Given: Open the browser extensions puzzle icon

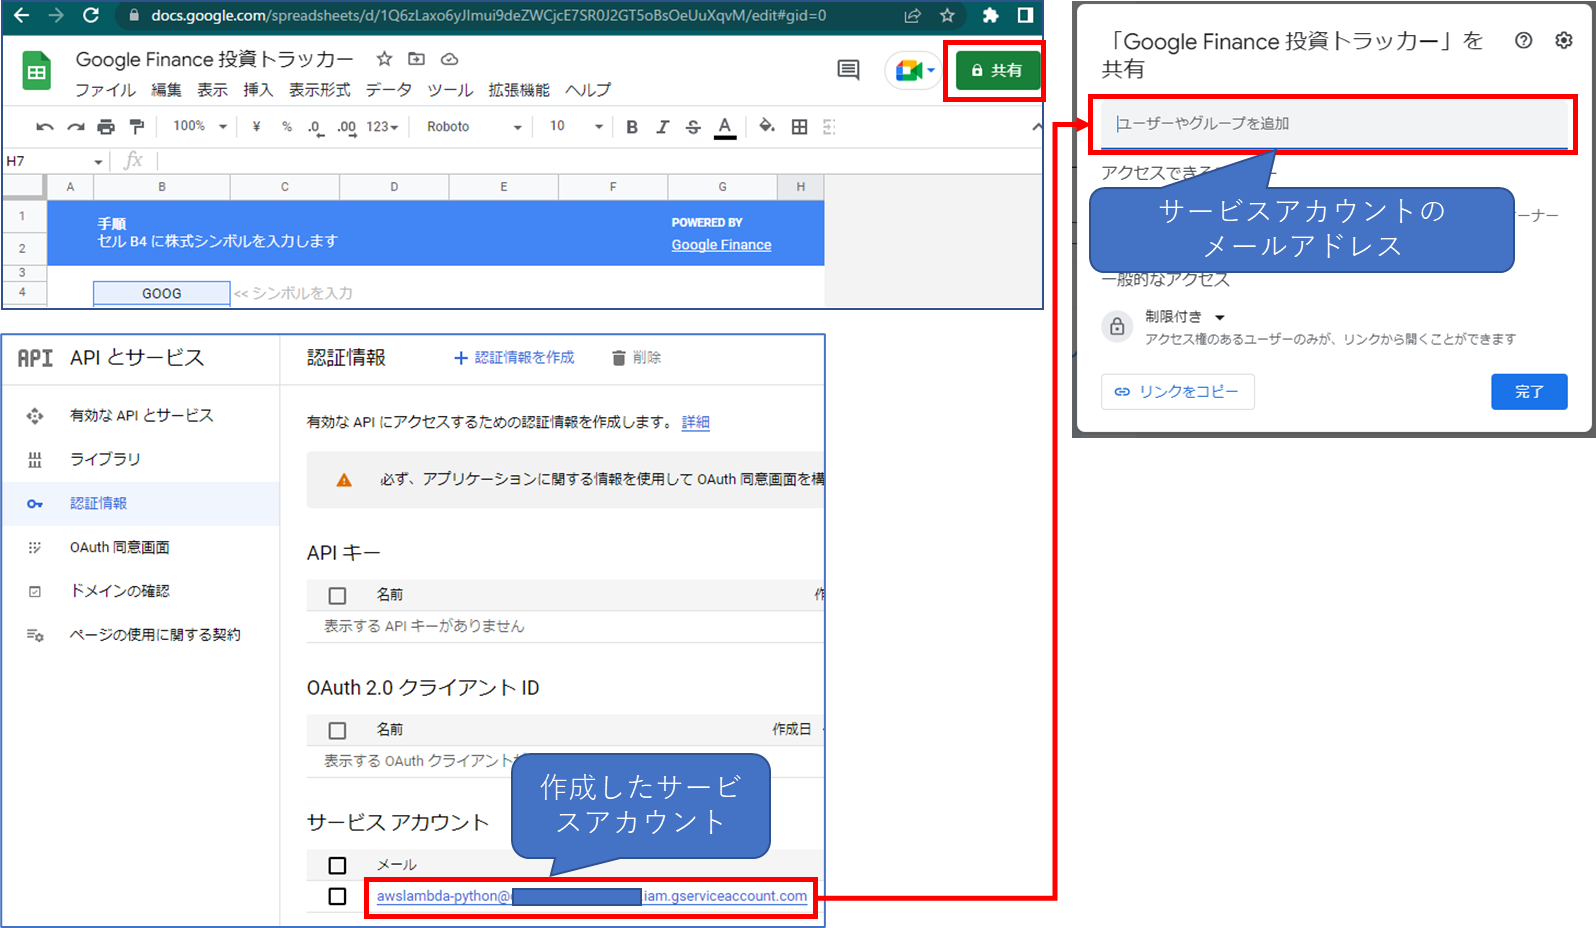Looking at the screenshot, I should click(990, 15).
